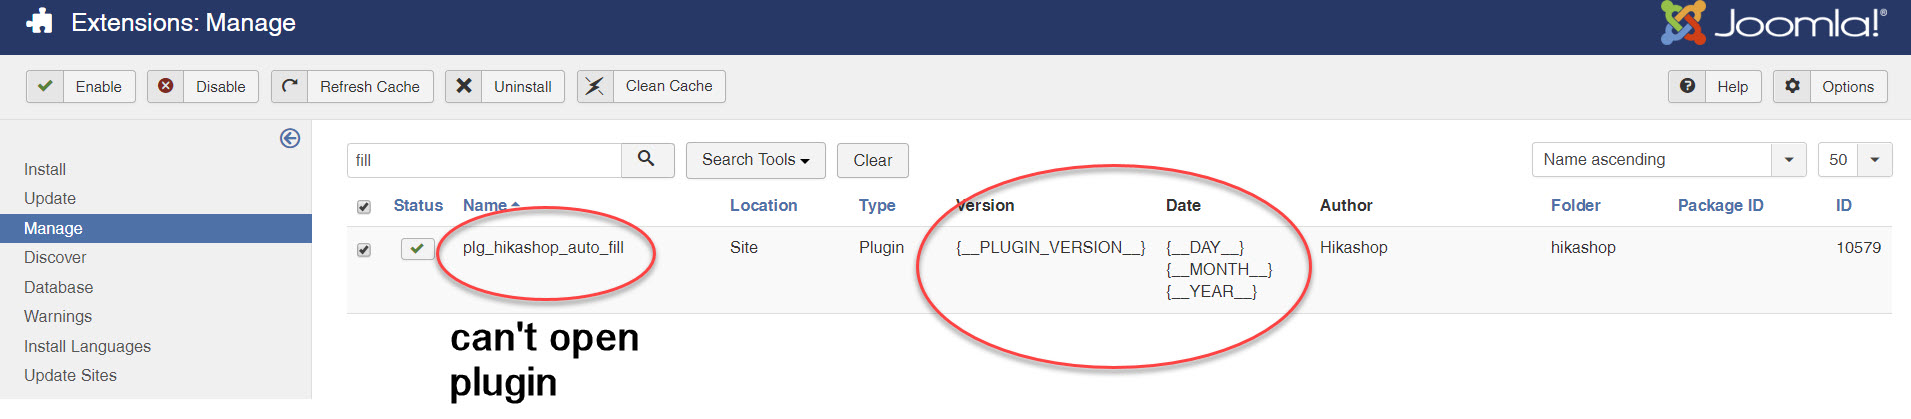Click the Joomla! logo
This screenshot has height=419, width=1911.
[x=1774, y=22]
